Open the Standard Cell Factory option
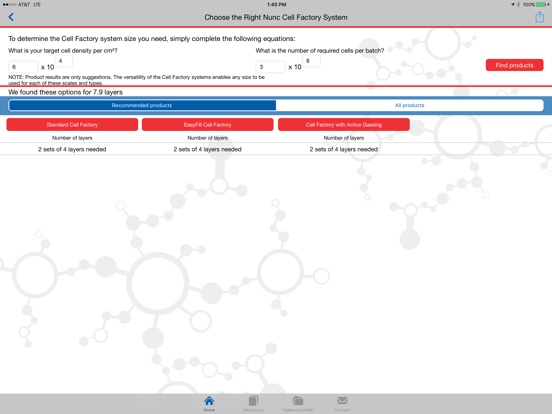Image resolution: width=552 pixels, height=414 pixels. [x=72, y=125]
